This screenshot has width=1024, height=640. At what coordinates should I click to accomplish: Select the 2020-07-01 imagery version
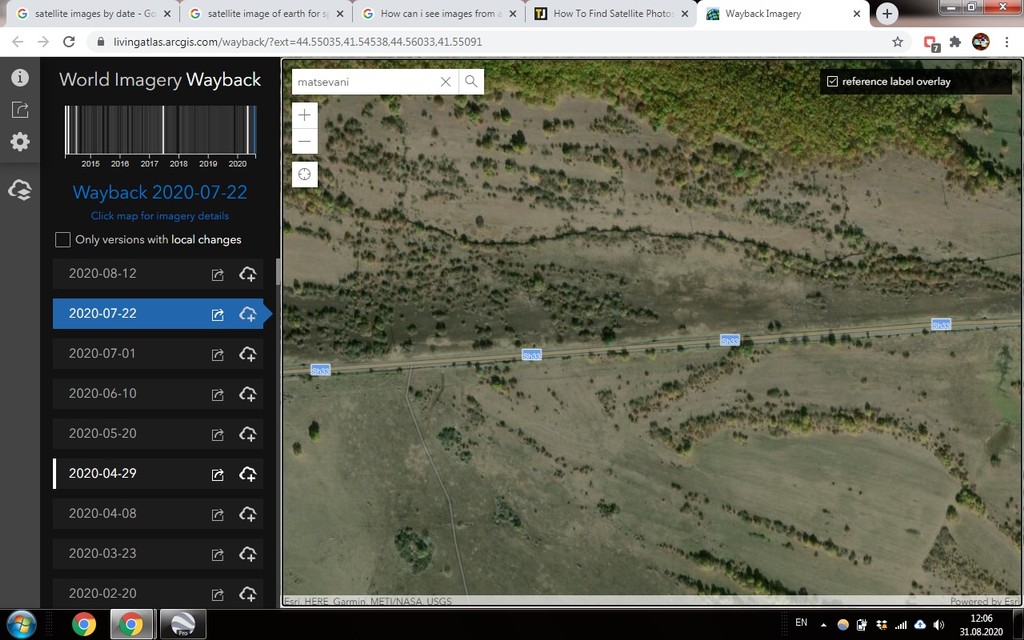pyautogui.click(x=158, y=353)
